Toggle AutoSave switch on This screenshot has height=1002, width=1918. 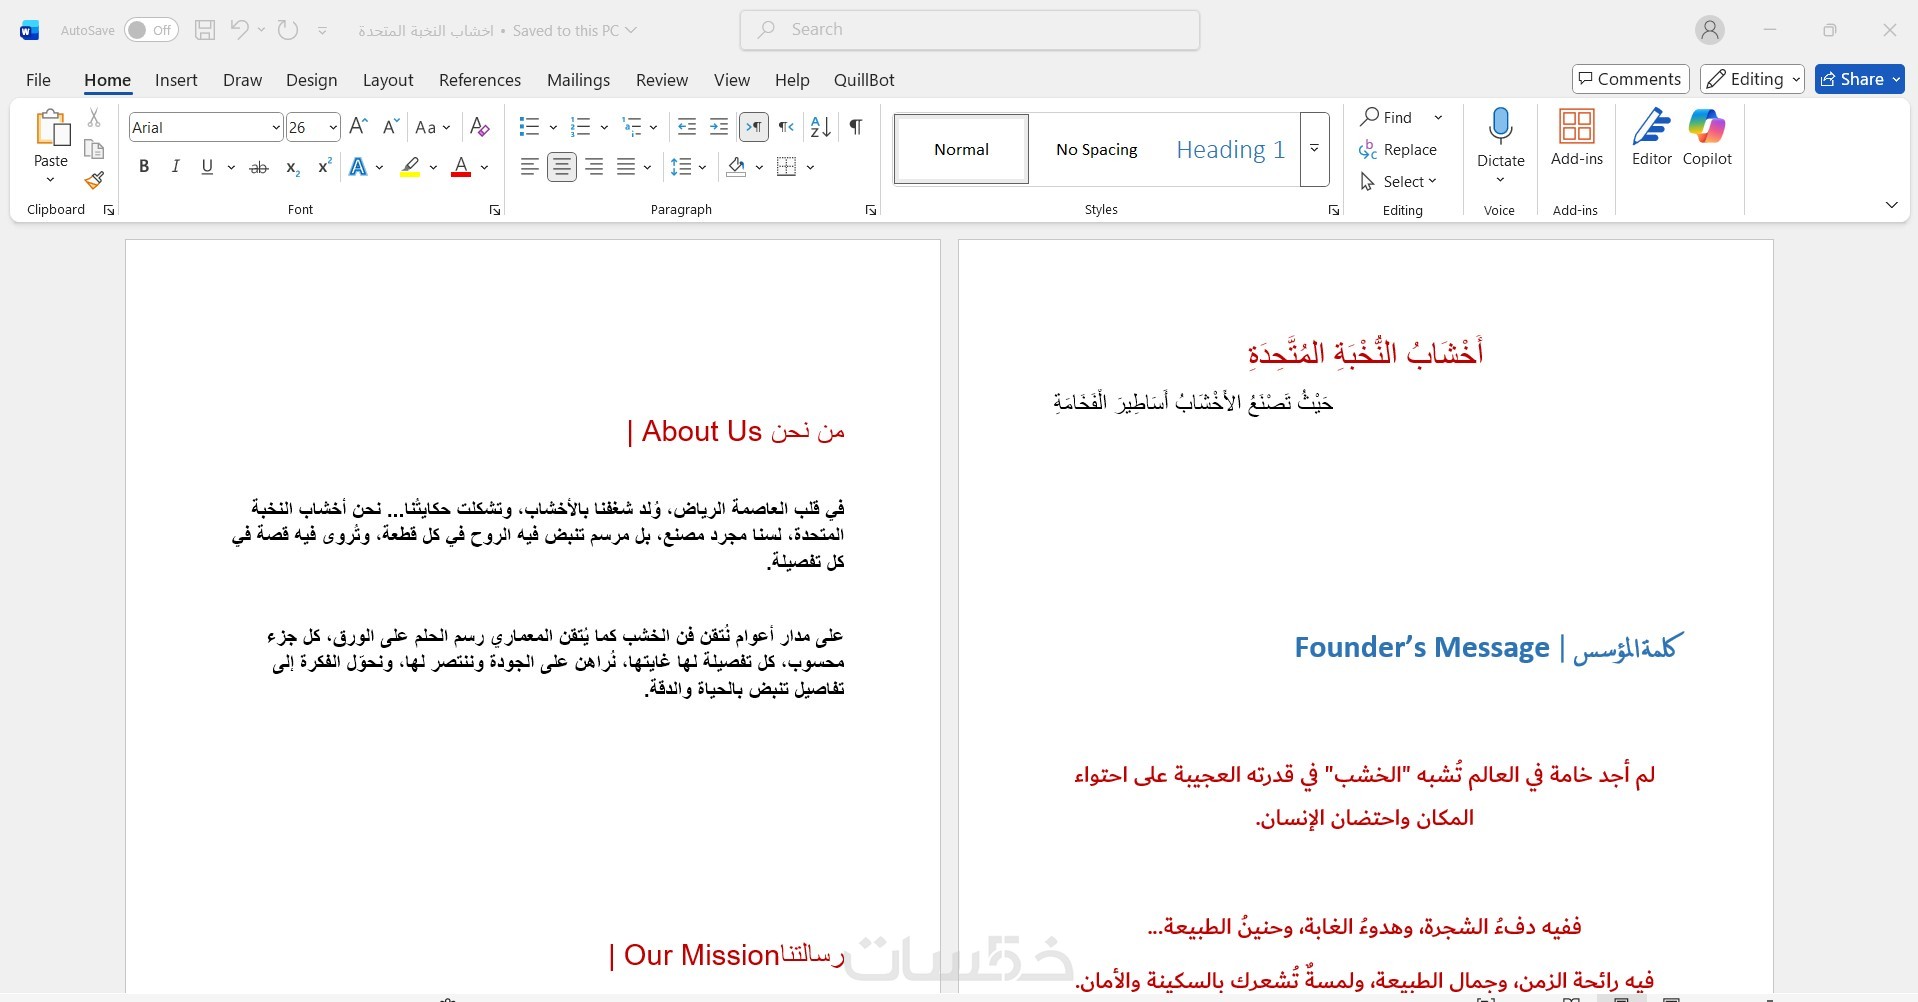tap(151, 30)
